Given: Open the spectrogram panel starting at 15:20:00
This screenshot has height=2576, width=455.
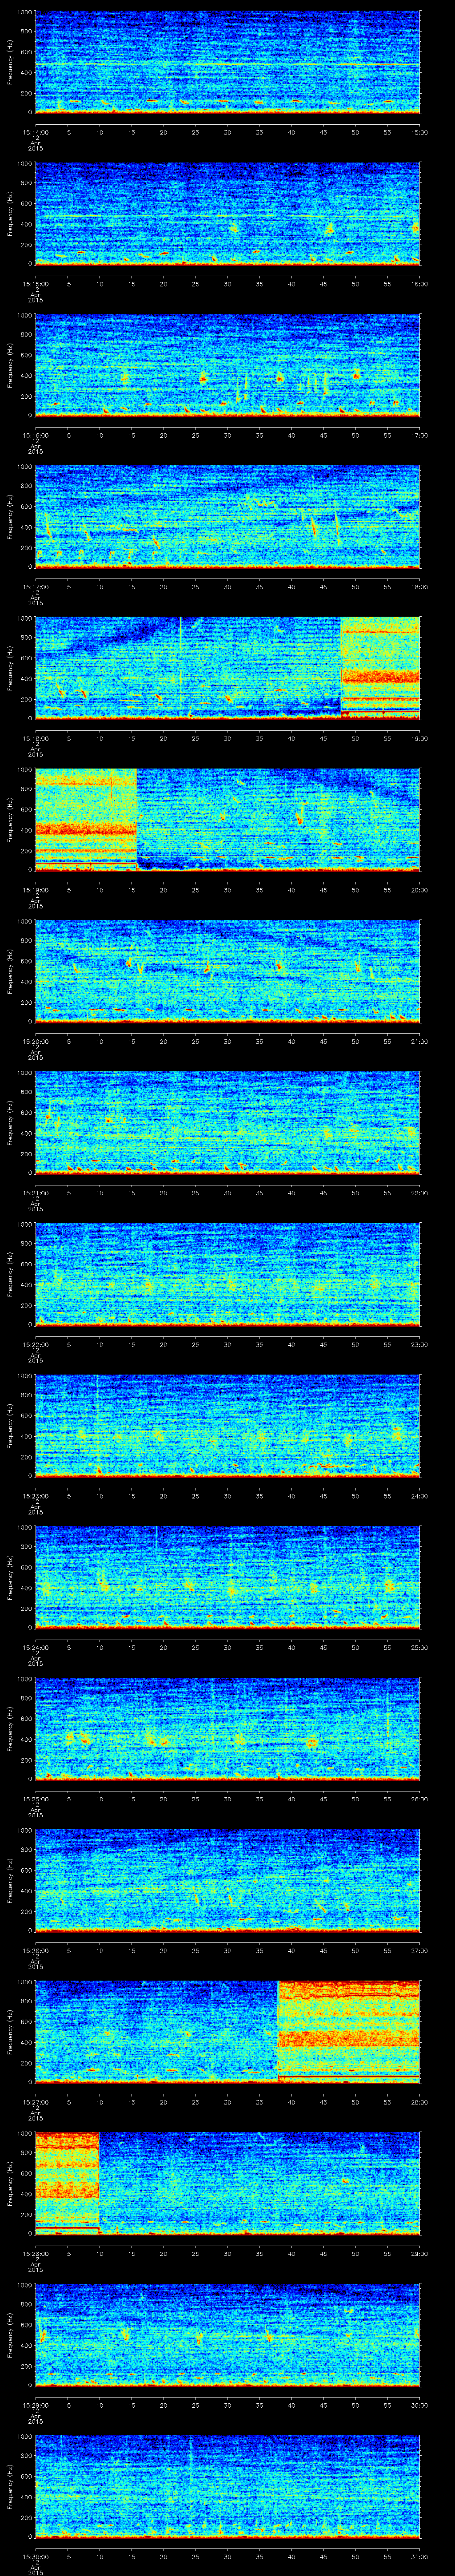Looking at the screenshot, I should 228,972.
